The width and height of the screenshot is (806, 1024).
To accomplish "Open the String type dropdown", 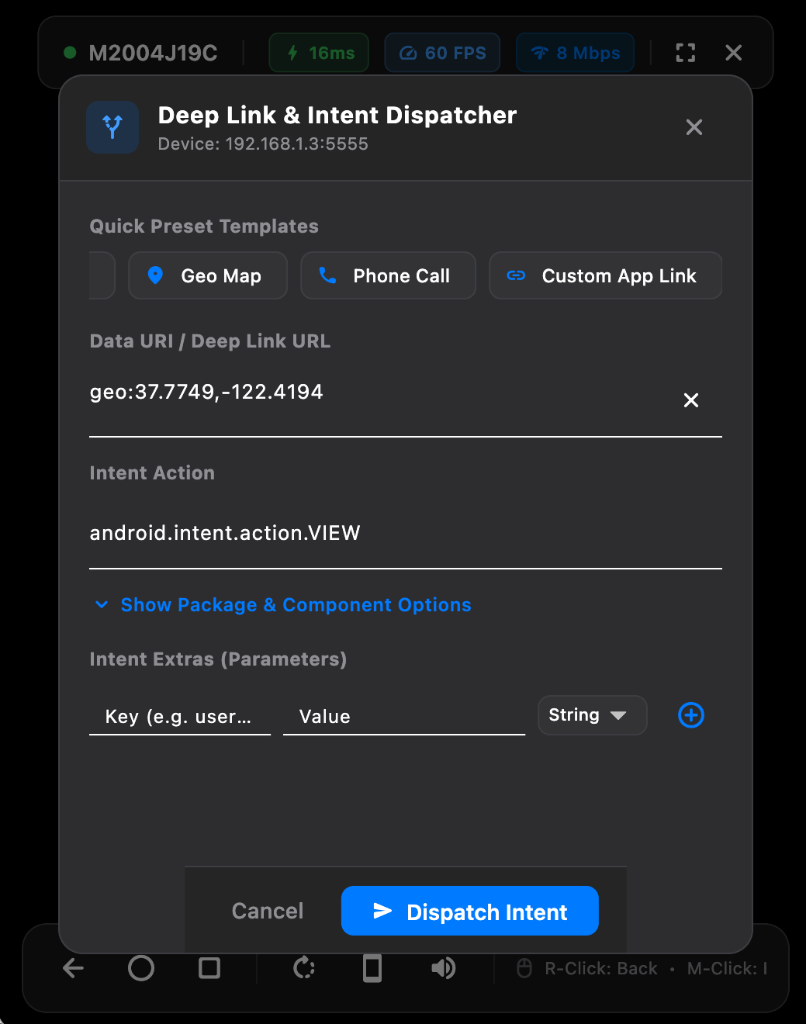I will tap(592, 715).
